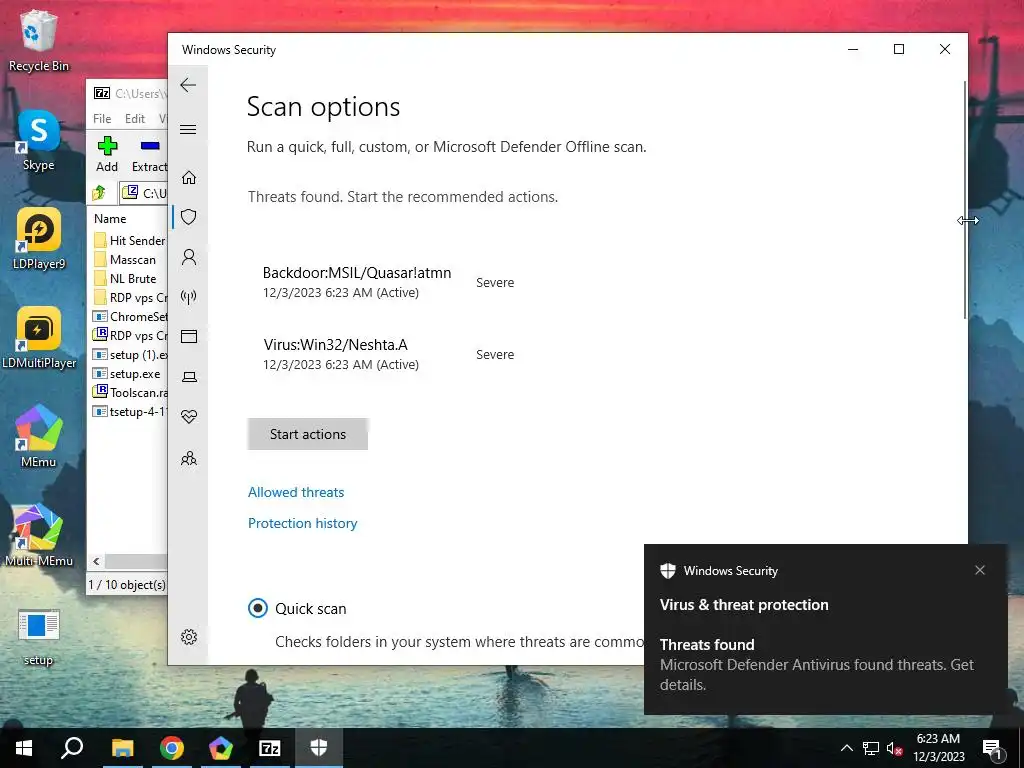Select setup (1) file in 7-Zip
Screen dimensions: 1024x768
pos(130,355)
